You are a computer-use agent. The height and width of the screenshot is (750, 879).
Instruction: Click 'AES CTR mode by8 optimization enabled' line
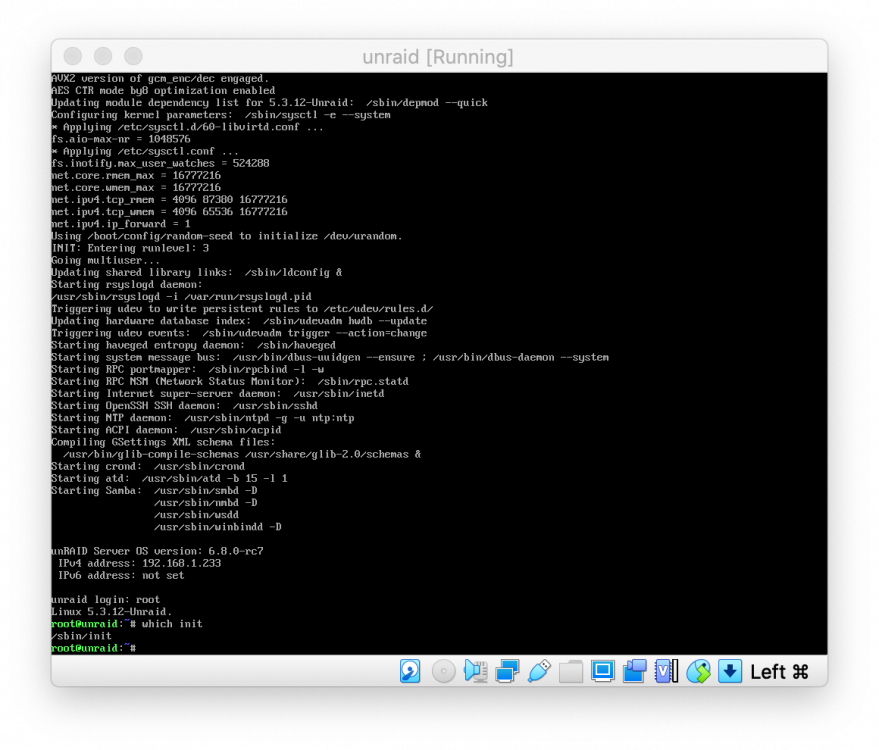pos(163,90)
